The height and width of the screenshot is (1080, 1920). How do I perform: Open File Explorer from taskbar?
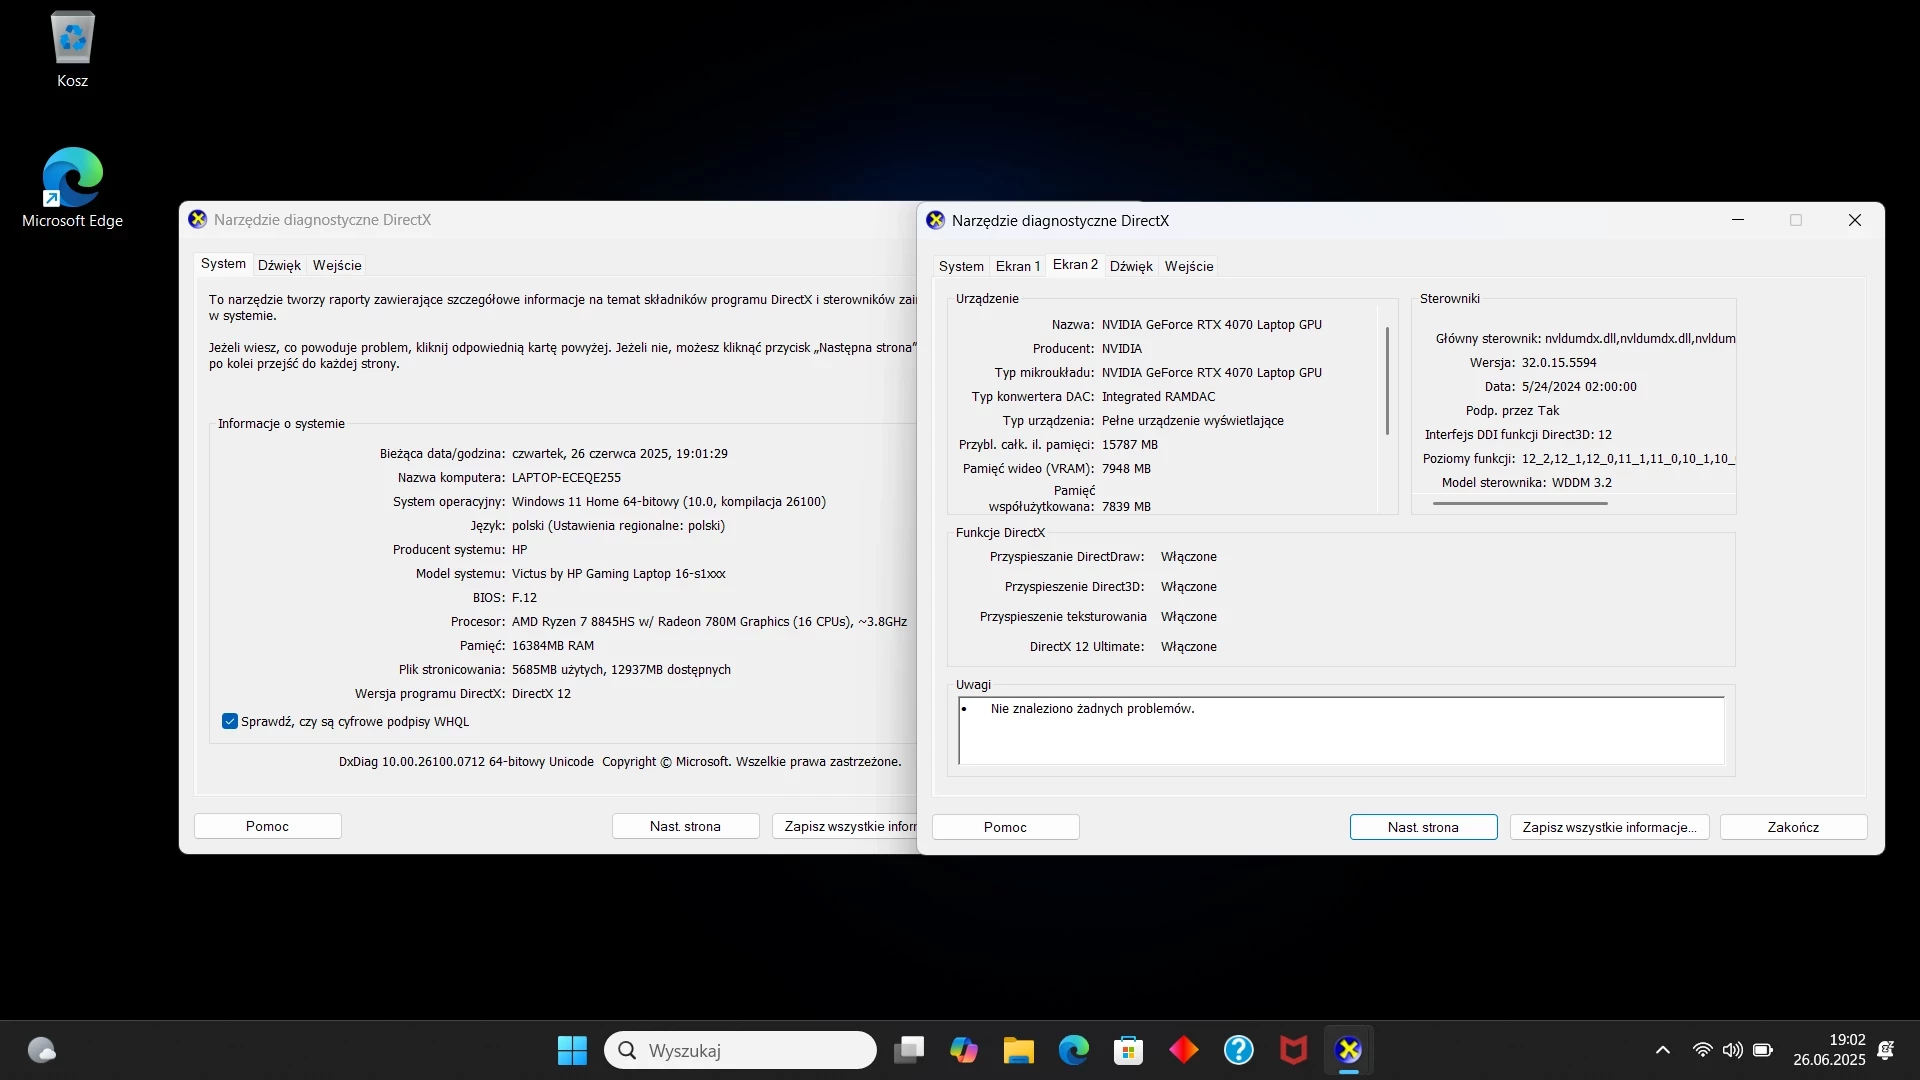pyautogui.click(x=1018, y=1050)
